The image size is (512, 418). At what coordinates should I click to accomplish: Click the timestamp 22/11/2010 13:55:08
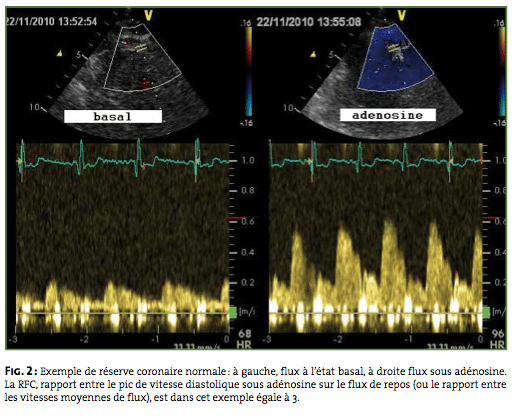(309, 22)
